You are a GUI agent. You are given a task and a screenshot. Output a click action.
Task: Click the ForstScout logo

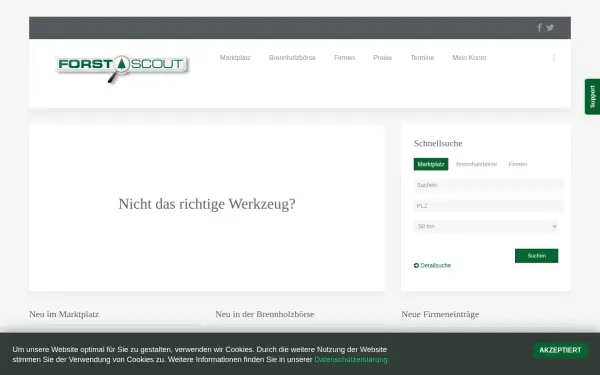tap(122, 68)
